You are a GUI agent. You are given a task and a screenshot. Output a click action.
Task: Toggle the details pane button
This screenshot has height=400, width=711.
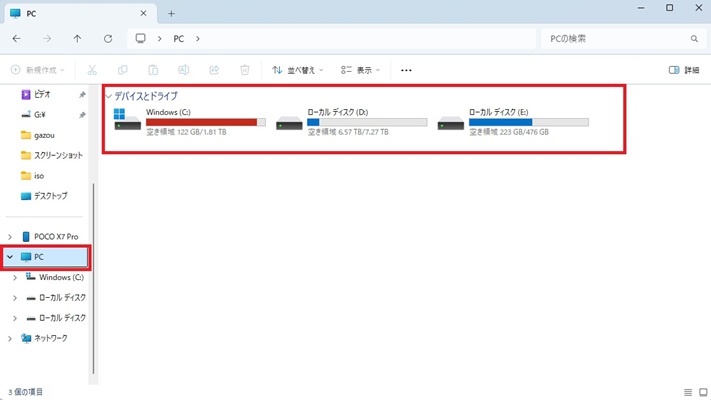(684, 70)
